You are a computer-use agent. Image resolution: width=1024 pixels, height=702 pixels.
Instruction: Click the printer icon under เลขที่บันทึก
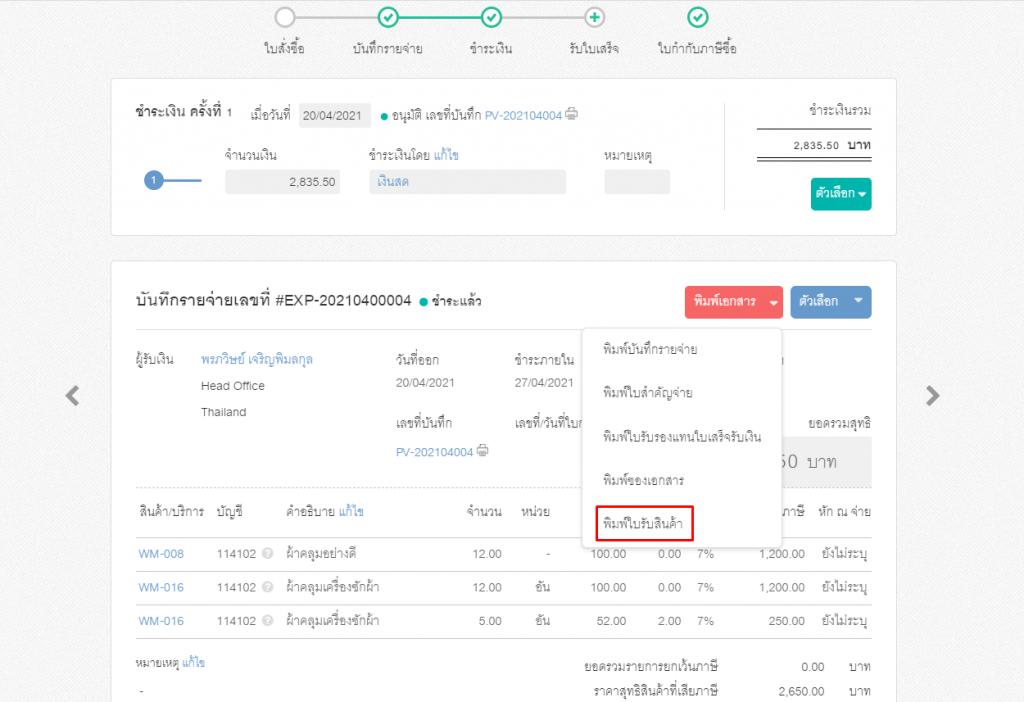[484, 451]
